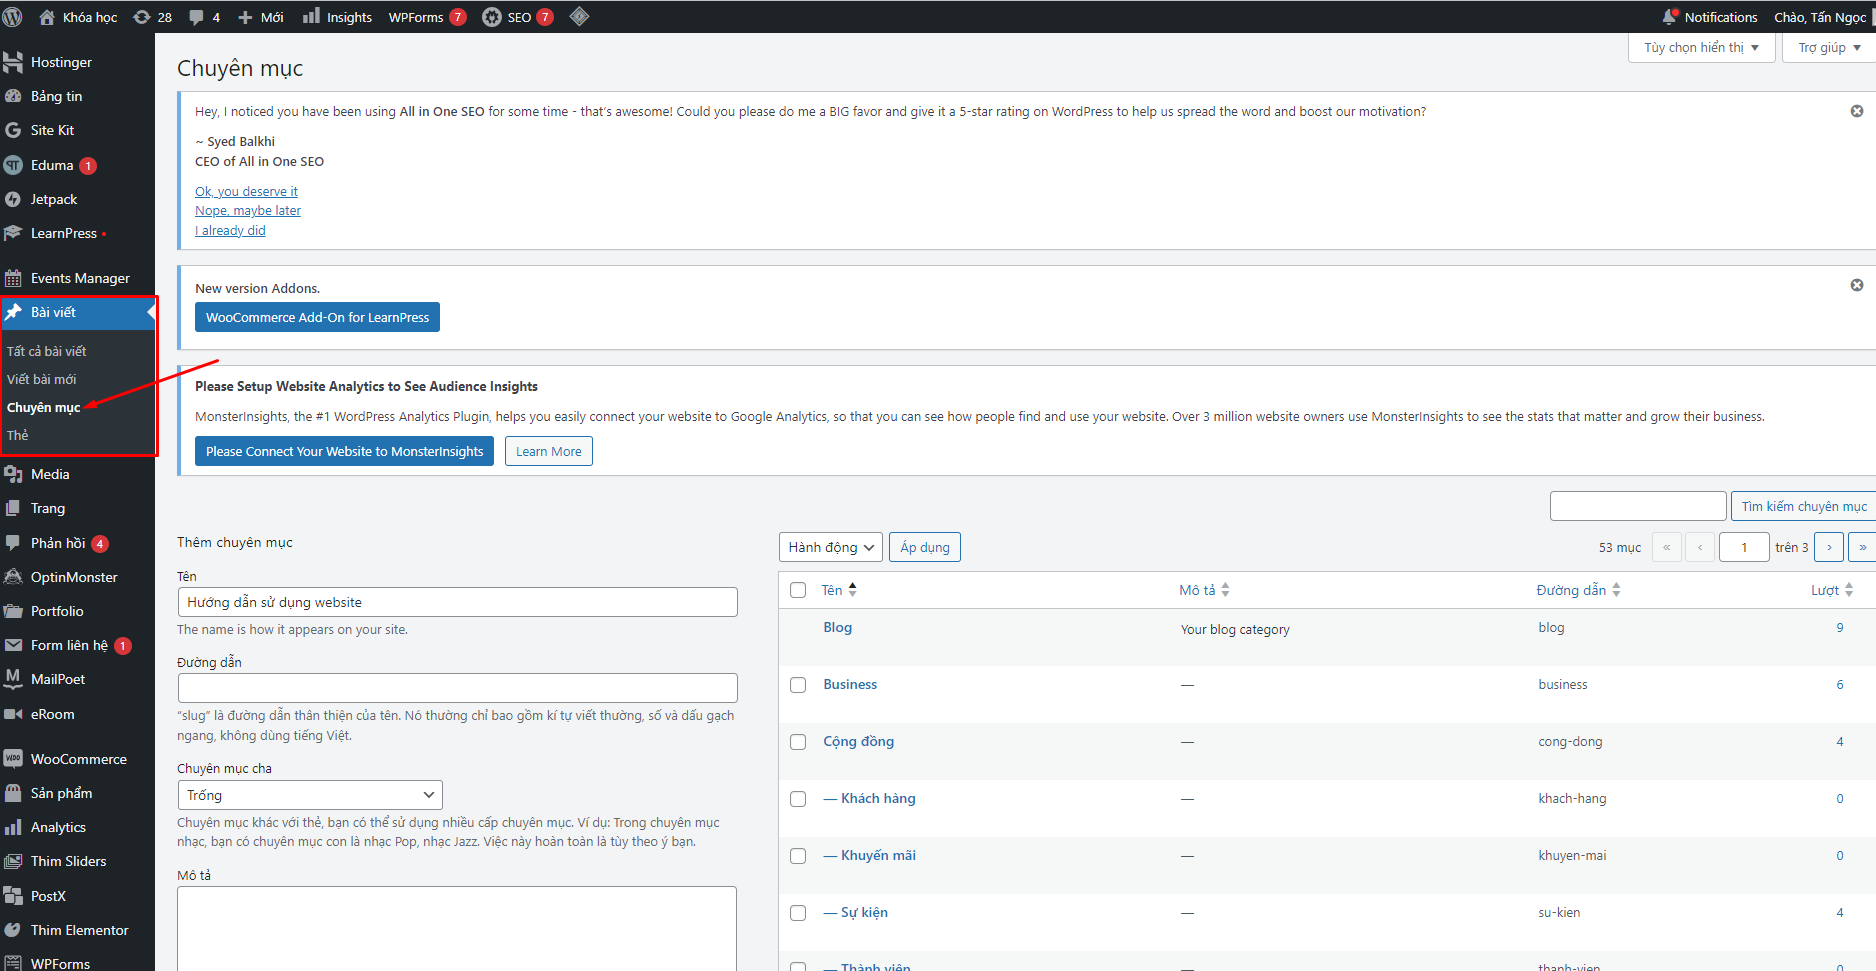Click the Insights chart icon in the admin bar
The image size is (1876, 971).
point(312,16)
